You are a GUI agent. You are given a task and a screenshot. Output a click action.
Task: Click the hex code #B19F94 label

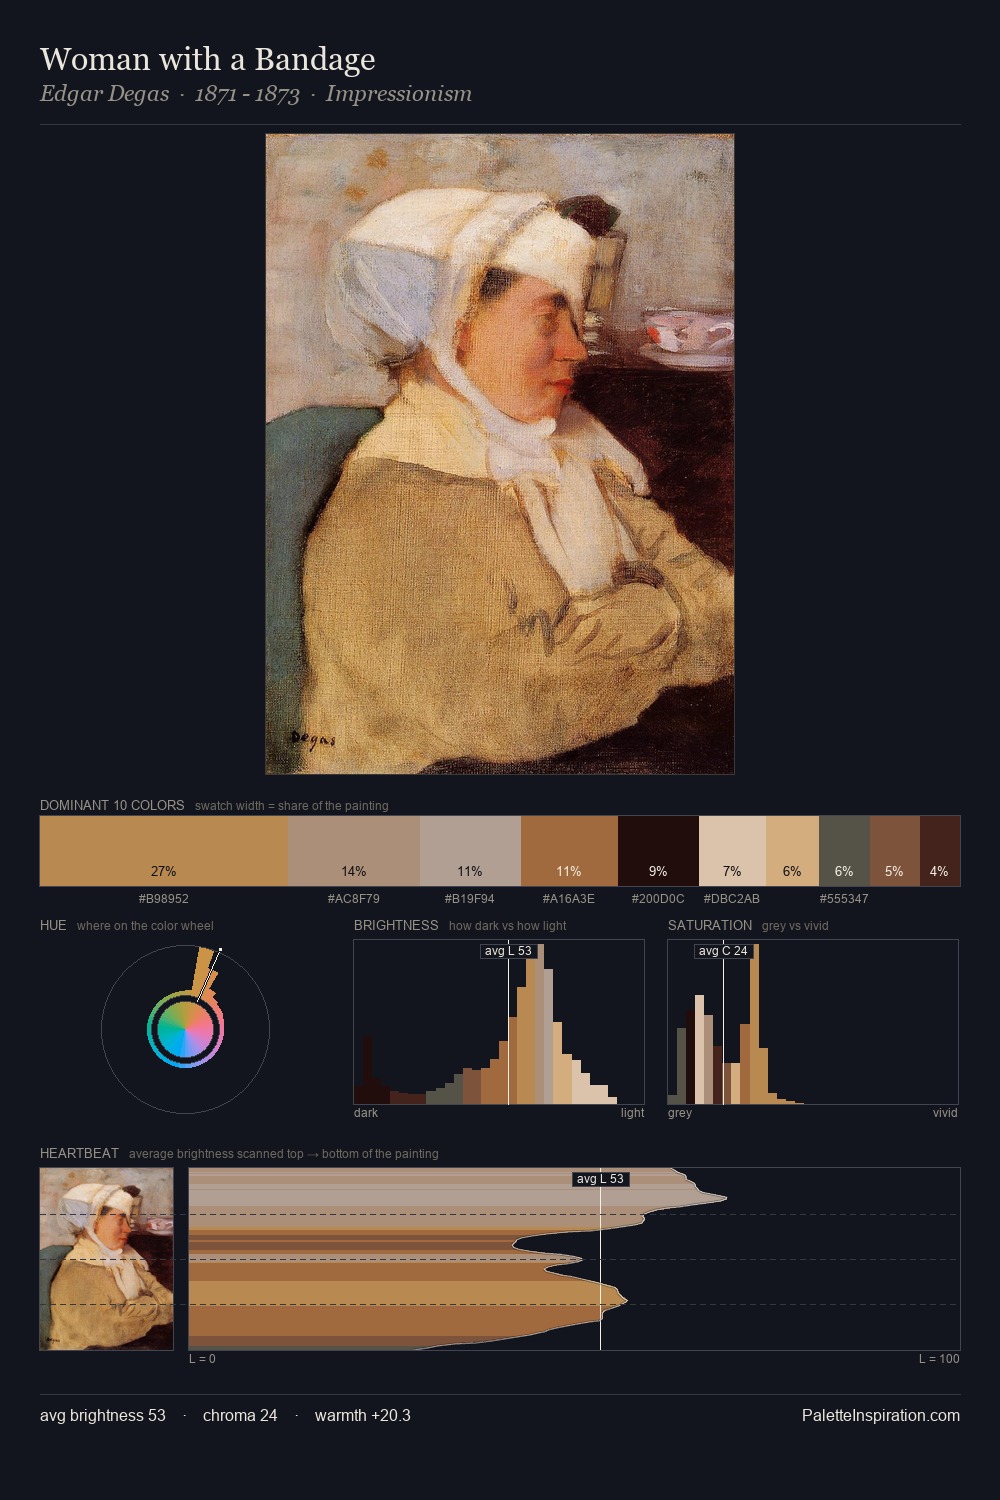[x=470, y=899]
